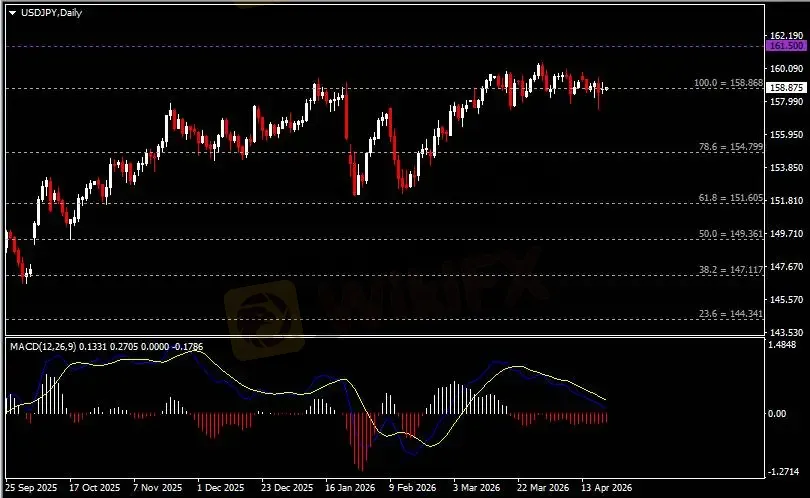Click price scale value 160.090
Screen dimensions: 810x498
tap(786, 68)
